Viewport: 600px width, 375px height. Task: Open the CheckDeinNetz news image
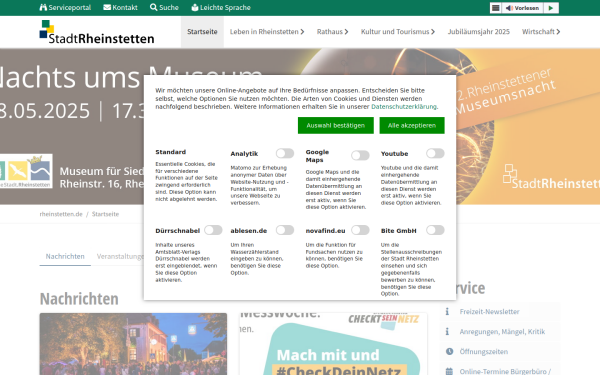(334, 344)
